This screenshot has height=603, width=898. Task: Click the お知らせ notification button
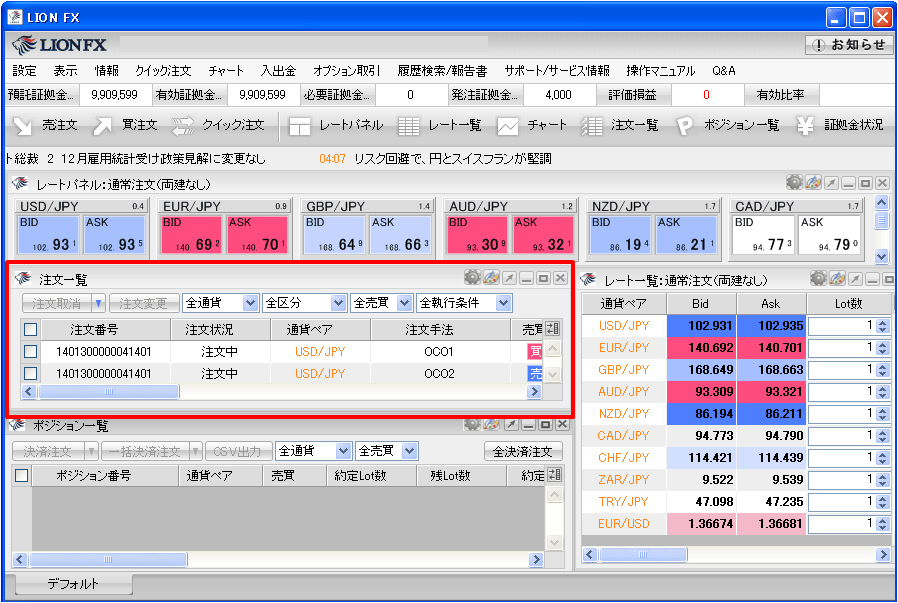(x=849, y=45)
